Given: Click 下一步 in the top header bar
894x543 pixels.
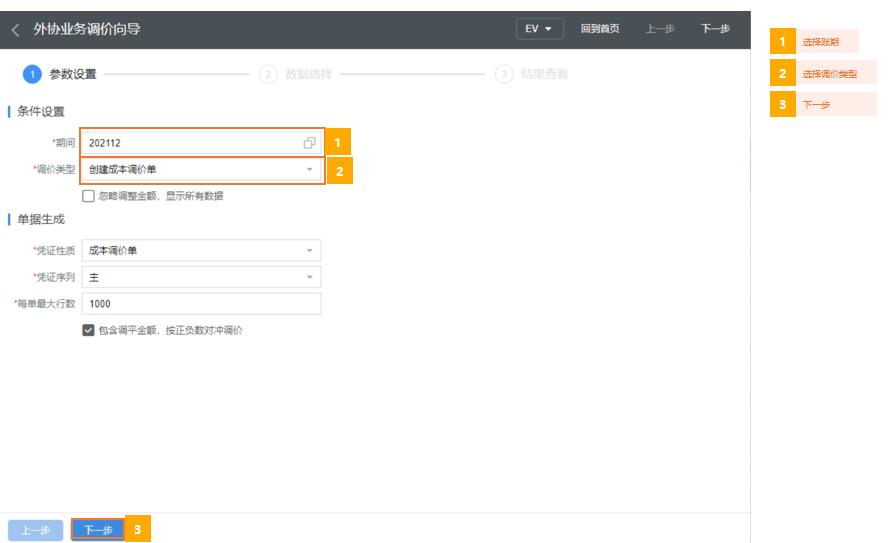Looking at the screenshot, I should (x=715, y=29).
